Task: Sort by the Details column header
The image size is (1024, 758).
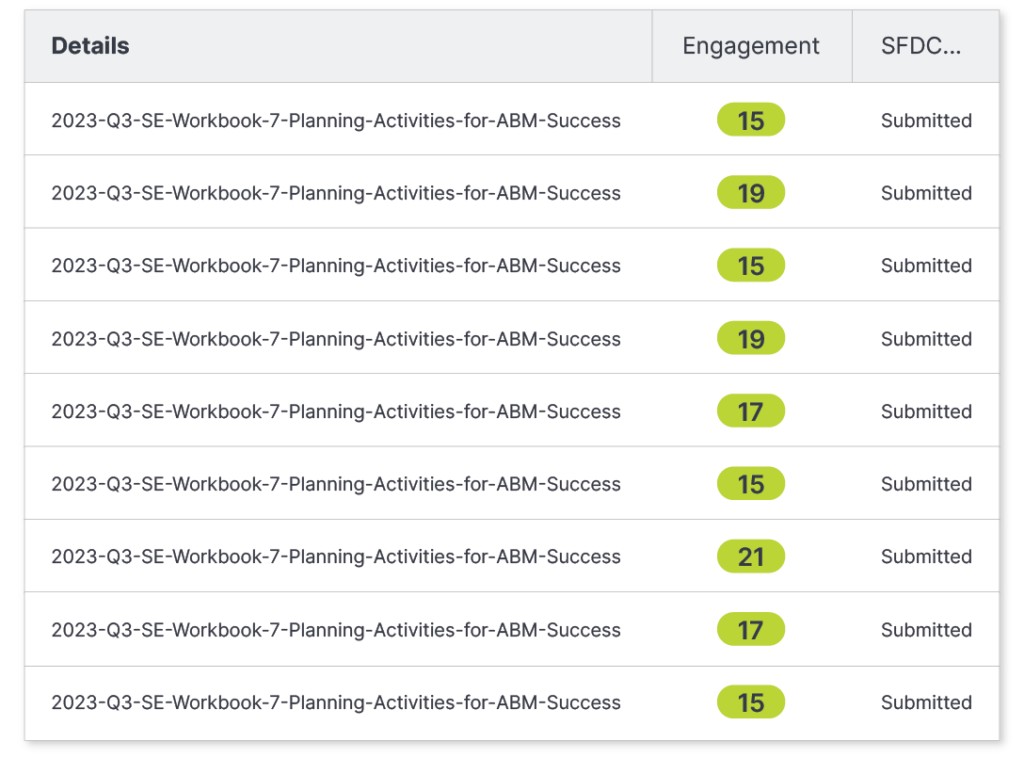Action: 89,45
